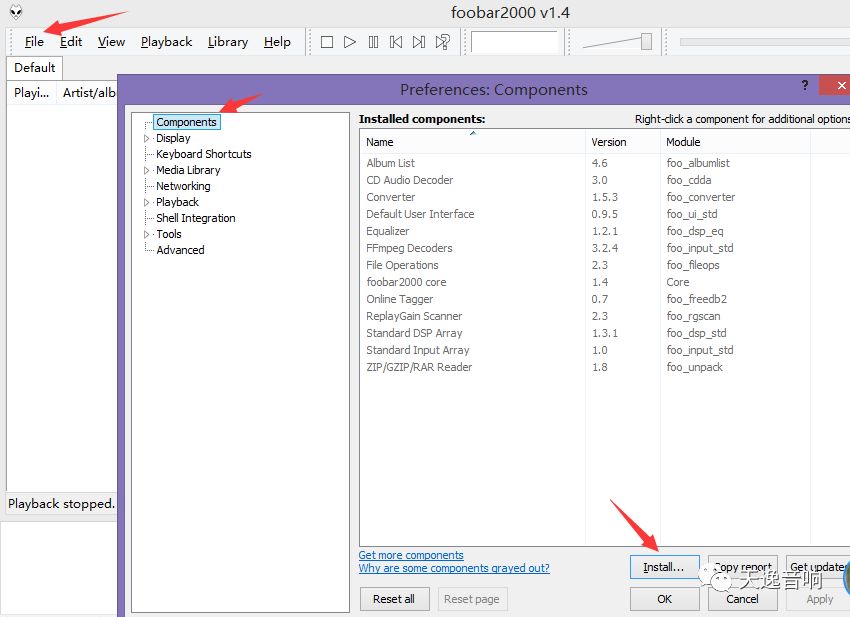Click the Pause playback icon
The image size is (850, 617).
[373, 42]
